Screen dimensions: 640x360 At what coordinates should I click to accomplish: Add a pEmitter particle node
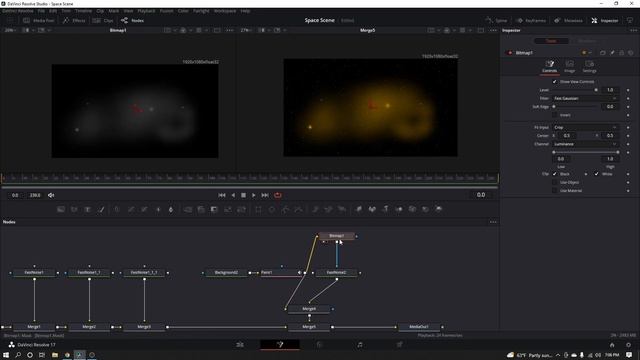click(x=315, y=209)
